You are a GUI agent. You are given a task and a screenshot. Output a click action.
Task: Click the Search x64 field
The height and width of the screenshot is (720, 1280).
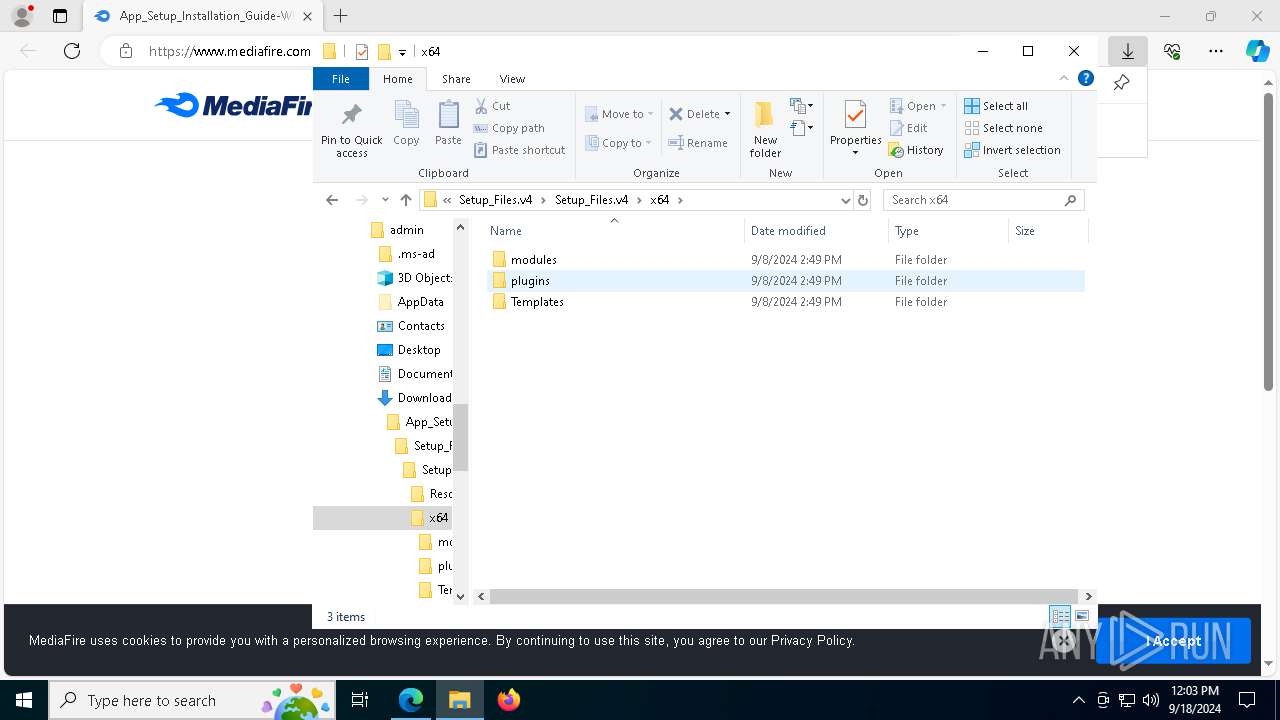coord(983,200)
